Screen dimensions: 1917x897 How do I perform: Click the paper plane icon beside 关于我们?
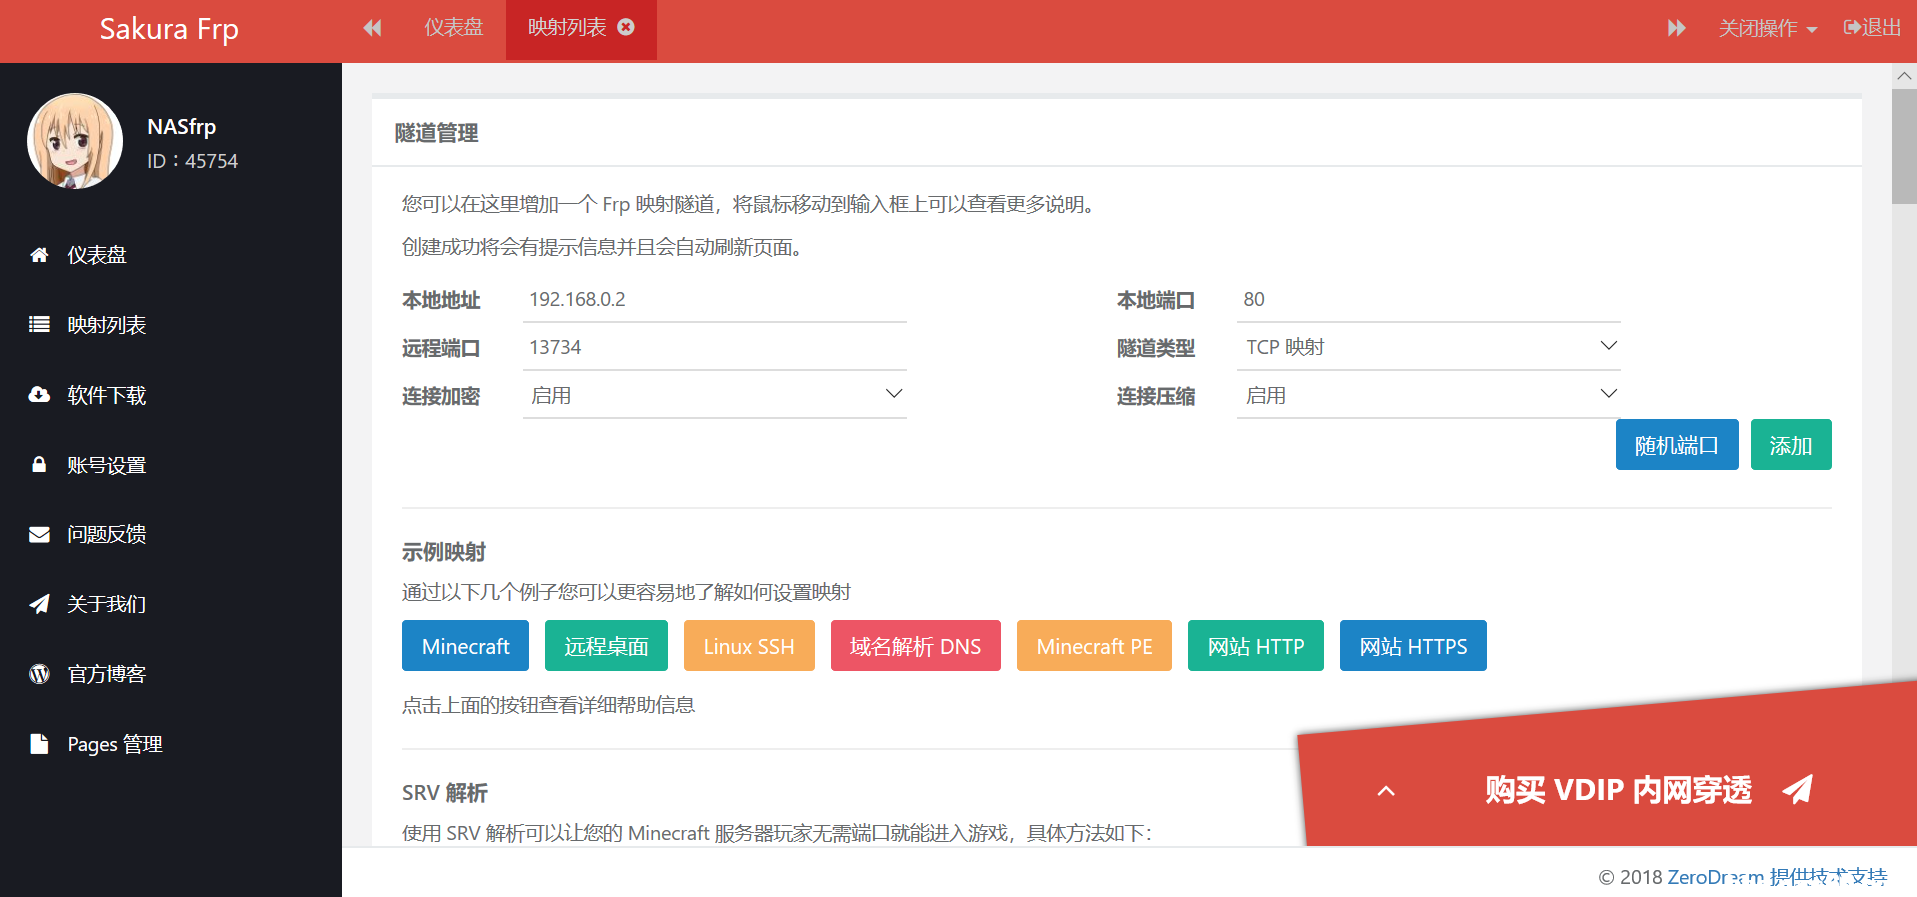[x=39, y=604]
